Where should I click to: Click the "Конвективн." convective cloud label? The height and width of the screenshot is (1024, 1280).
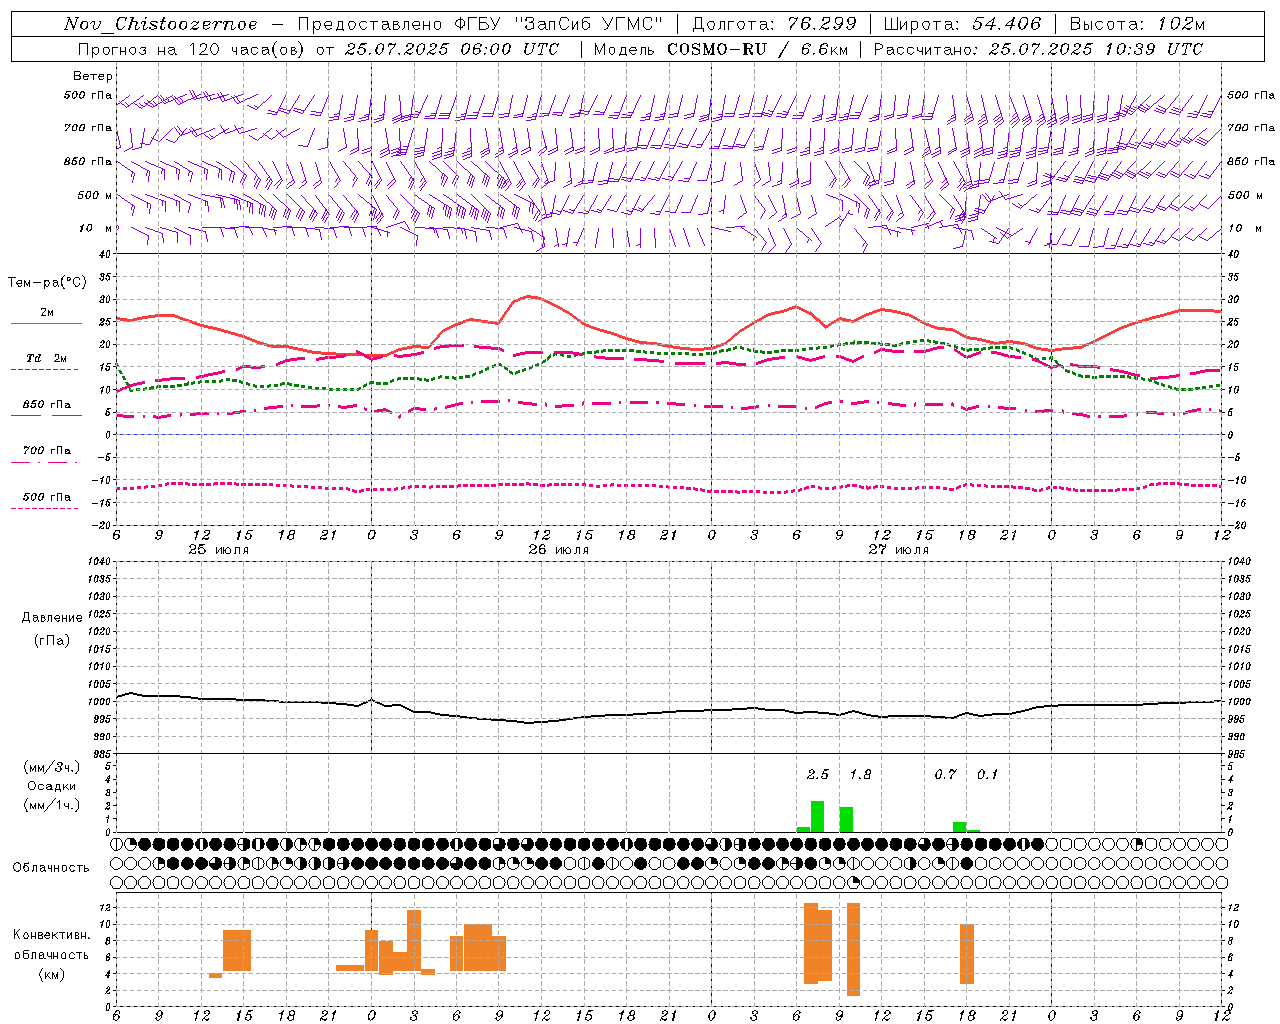51,935
